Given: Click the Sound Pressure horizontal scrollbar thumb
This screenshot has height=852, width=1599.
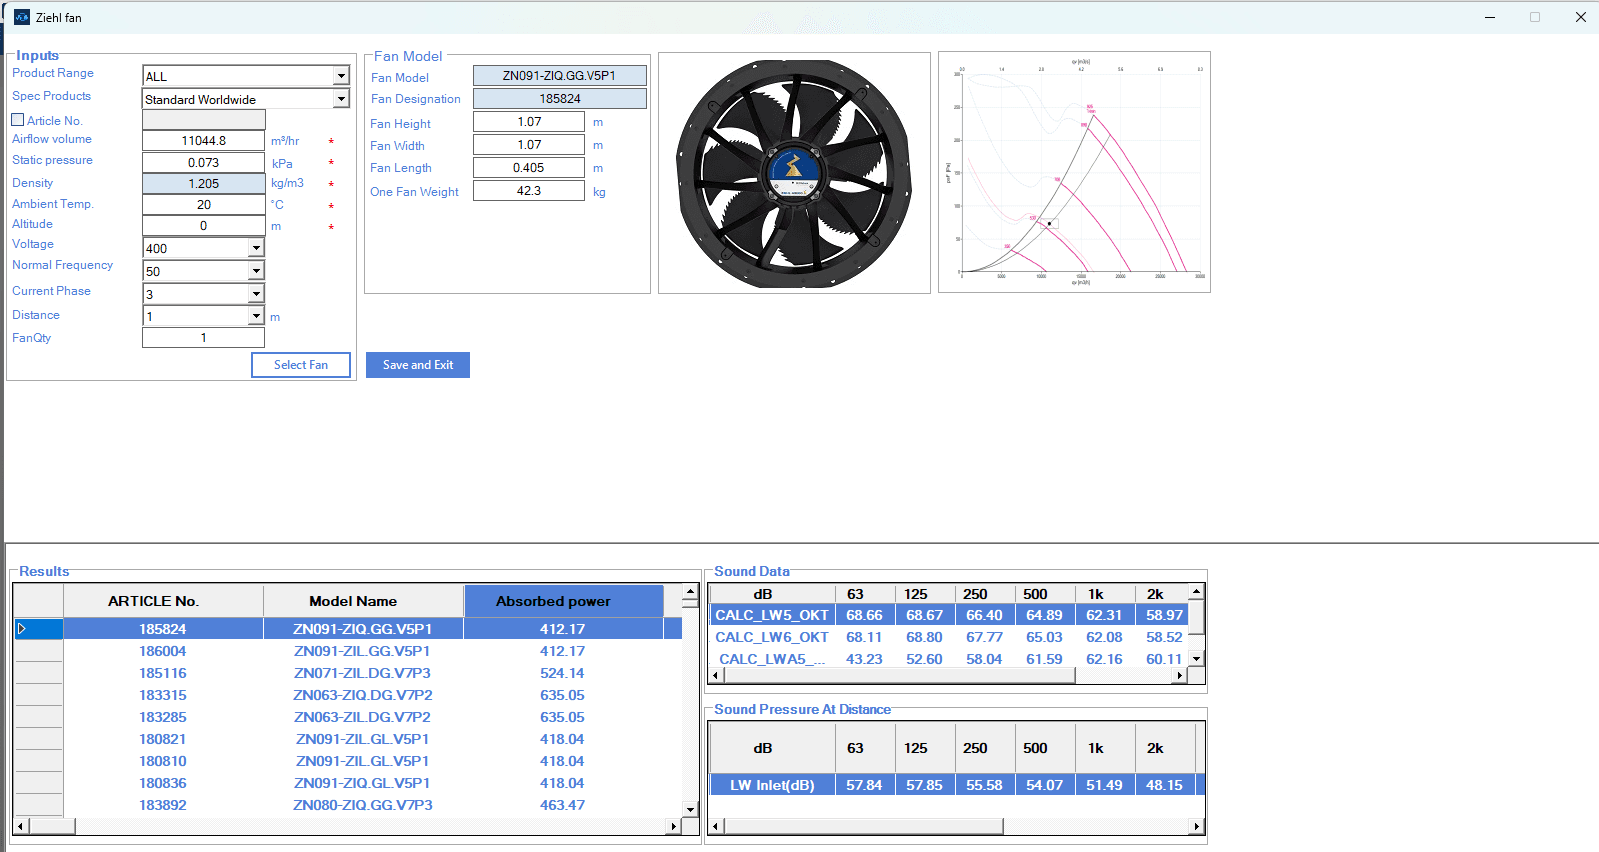Looking at the screenshot, I should tap(863, 826).
